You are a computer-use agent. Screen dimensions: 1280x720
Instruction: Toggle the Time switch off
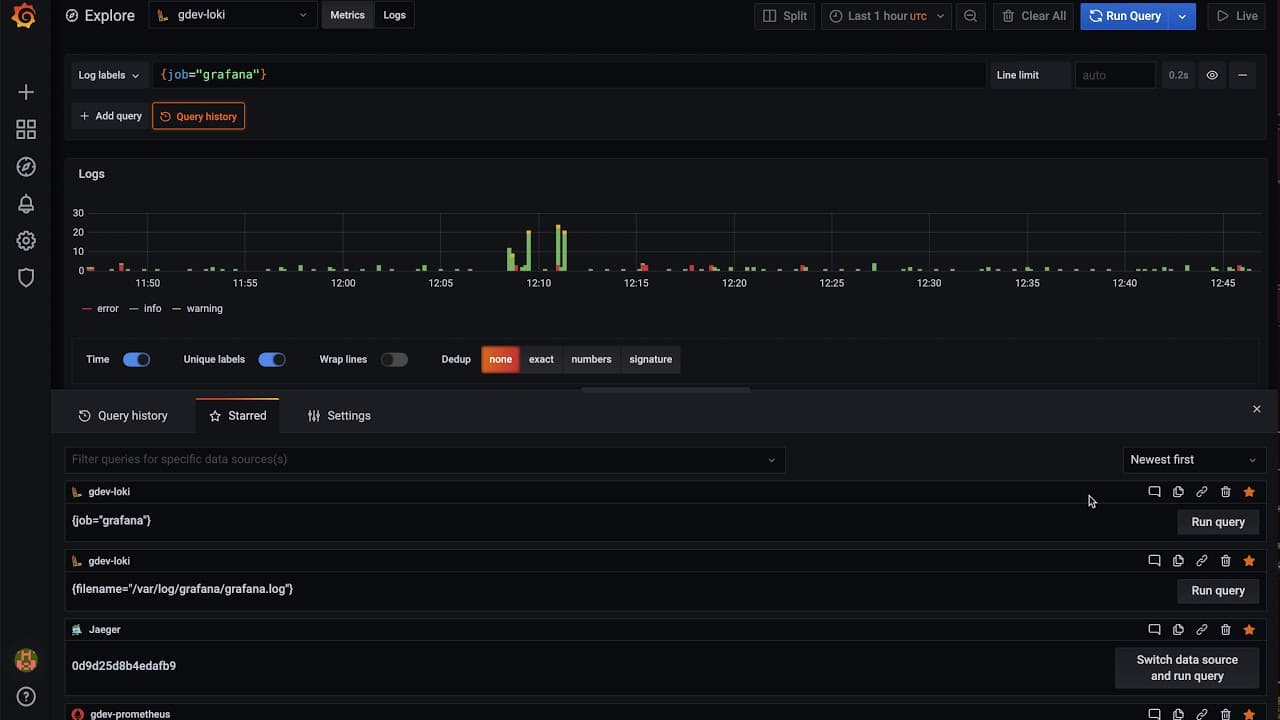tap(136, 359)
